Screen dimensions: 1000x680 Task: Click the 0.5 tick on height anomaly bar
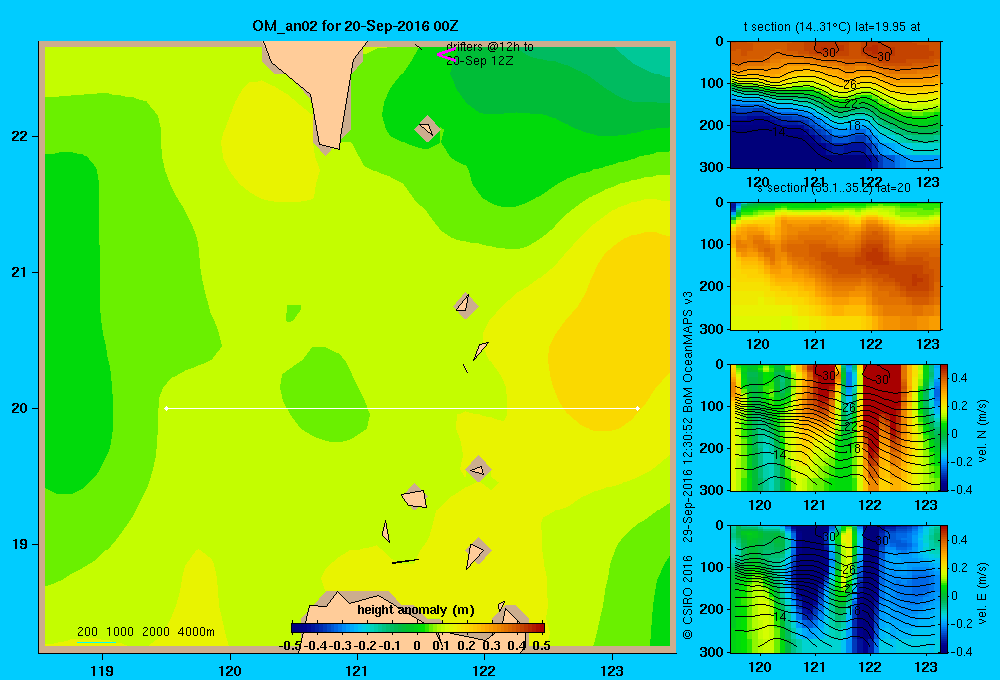[541, 646]
